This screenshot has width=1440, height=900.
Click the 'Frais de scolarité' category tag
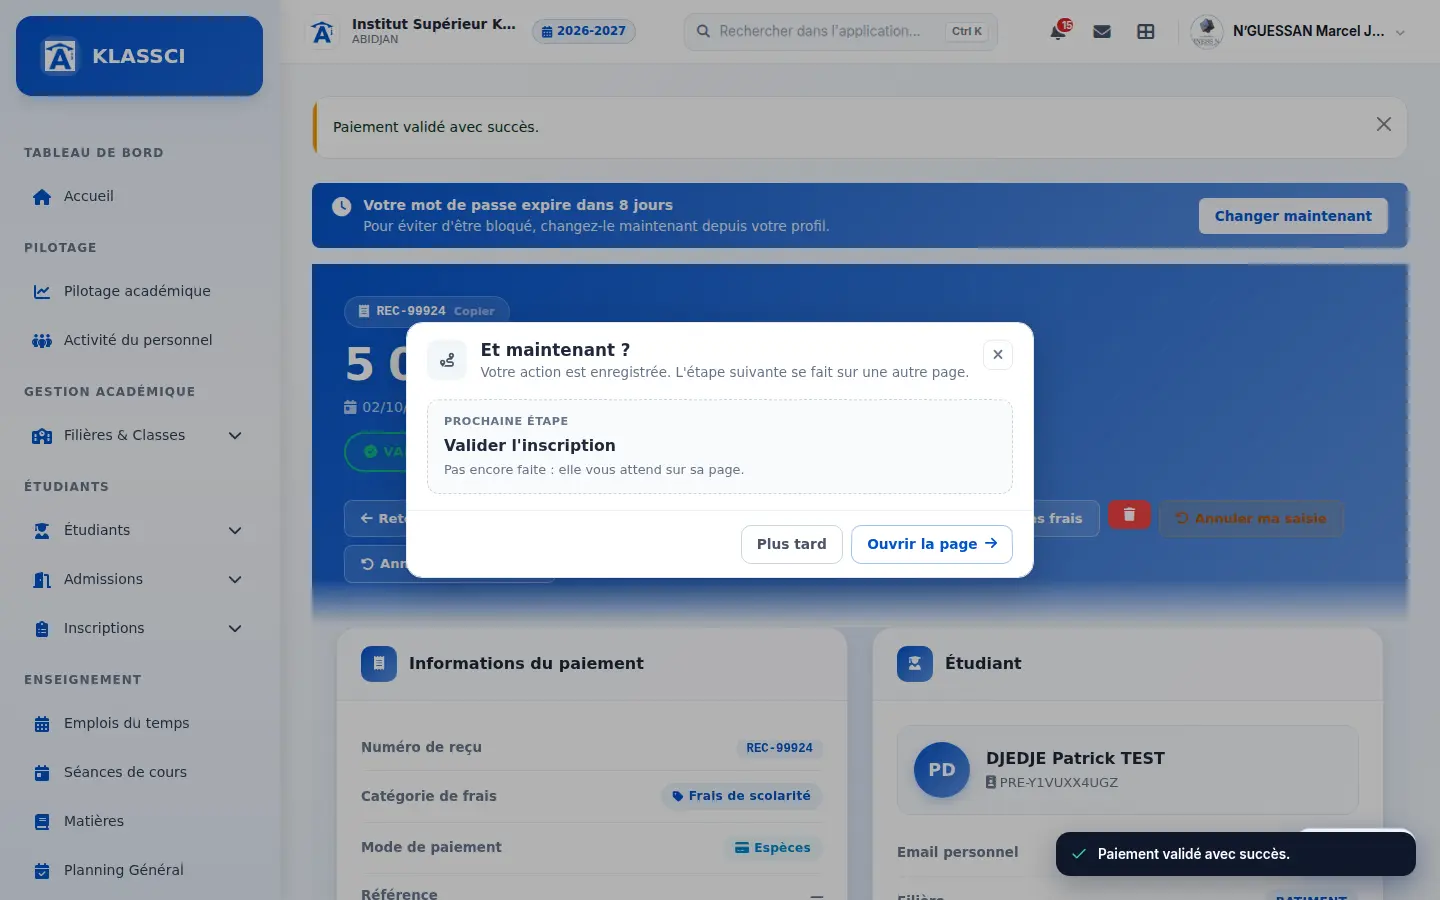point(741,796)
